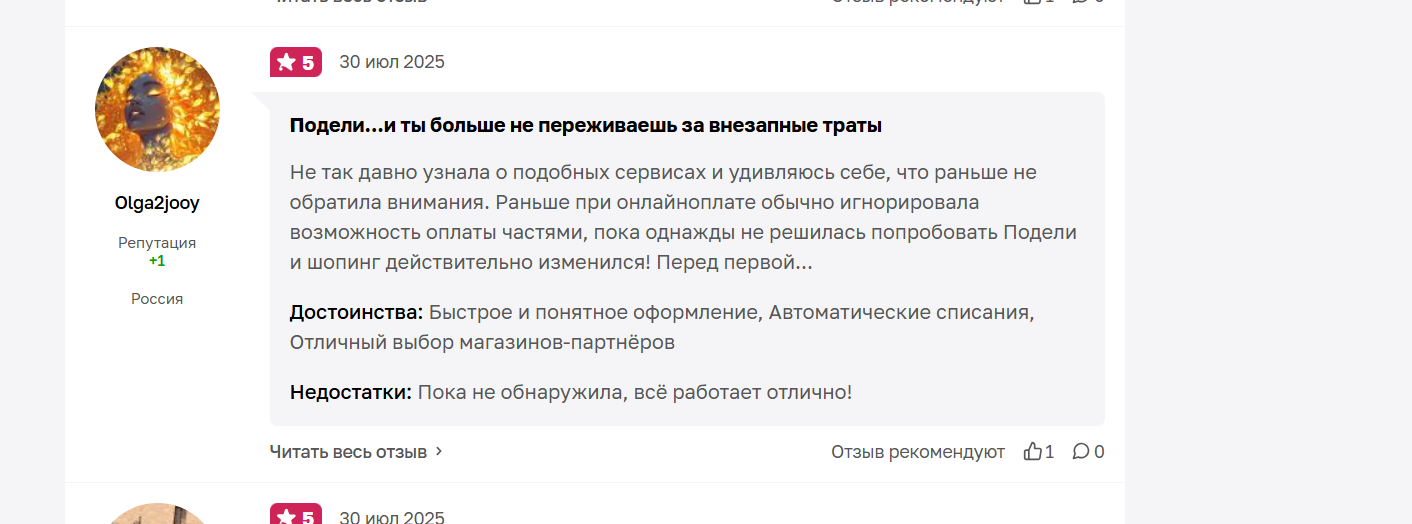Click the comment count 0 beside speech bubble
This screenshot has height=524, width=1412.
click(x=1099, y=452)
